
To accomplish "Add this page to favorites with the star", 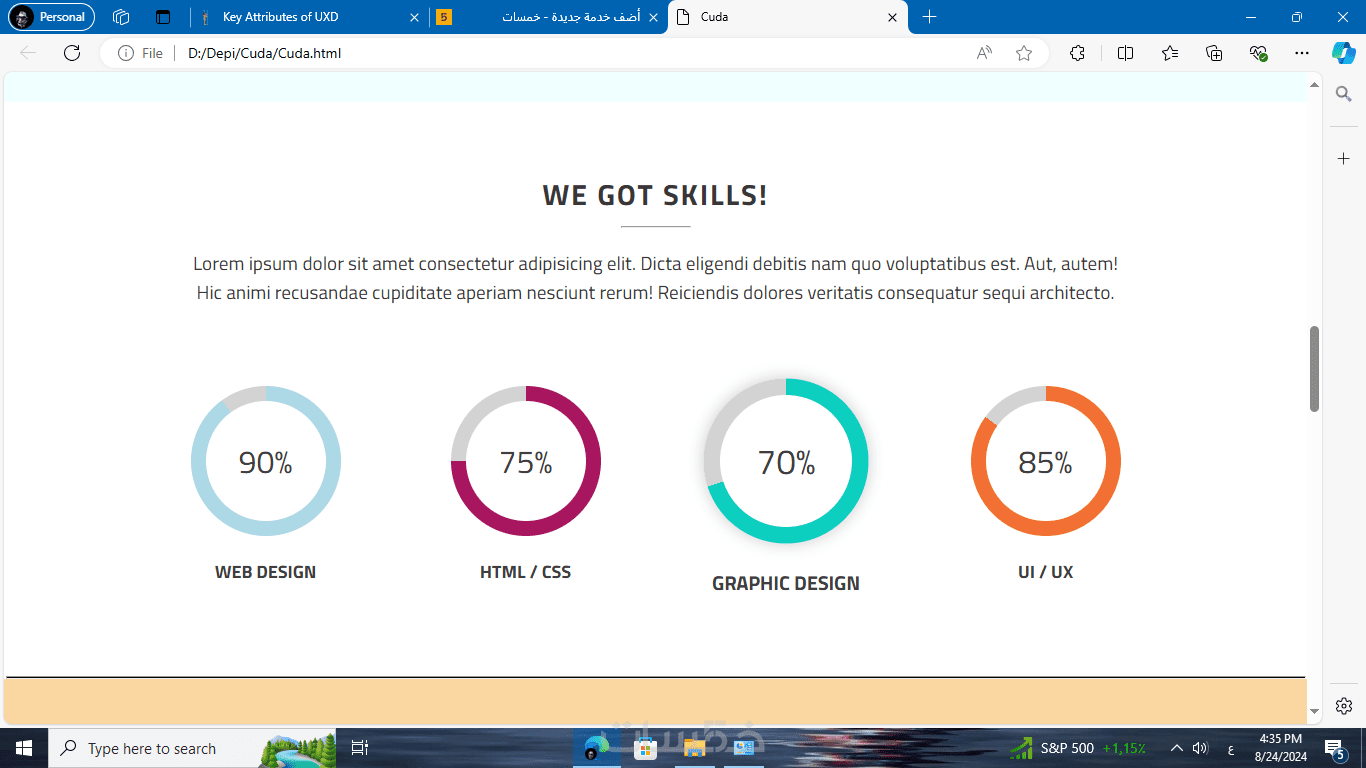I will (x=1024, y=53).
